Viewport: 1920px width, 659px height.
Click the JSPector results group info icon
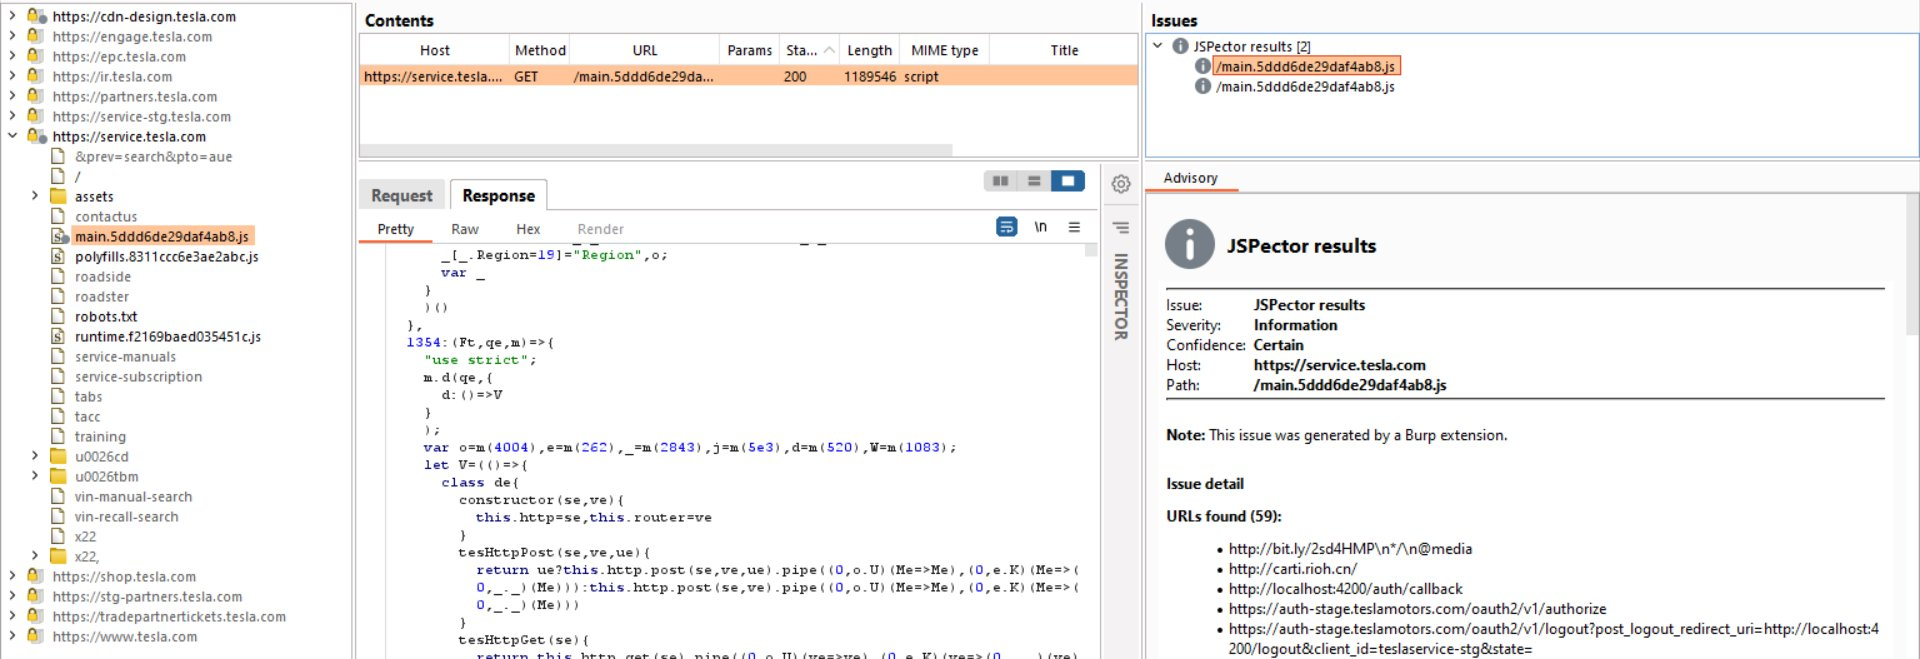(1180, 46)
